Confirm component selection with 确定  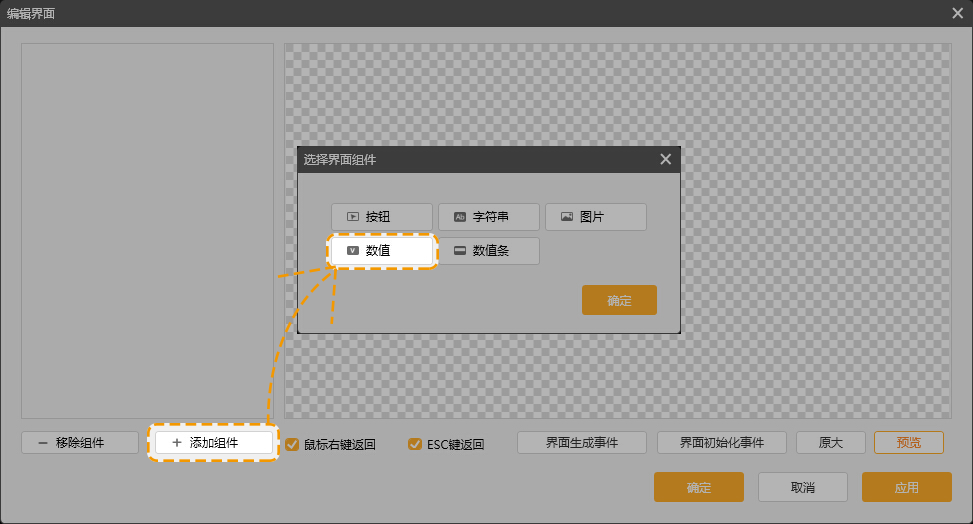click(x=619, y=300)
